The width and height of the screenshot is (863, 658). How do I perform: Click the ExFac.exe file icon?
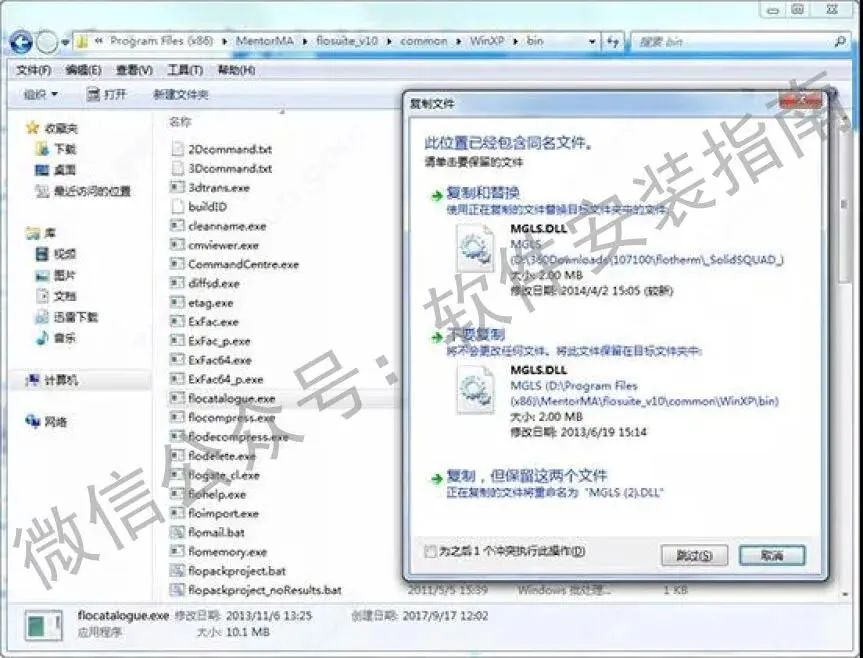click(177, 321)
